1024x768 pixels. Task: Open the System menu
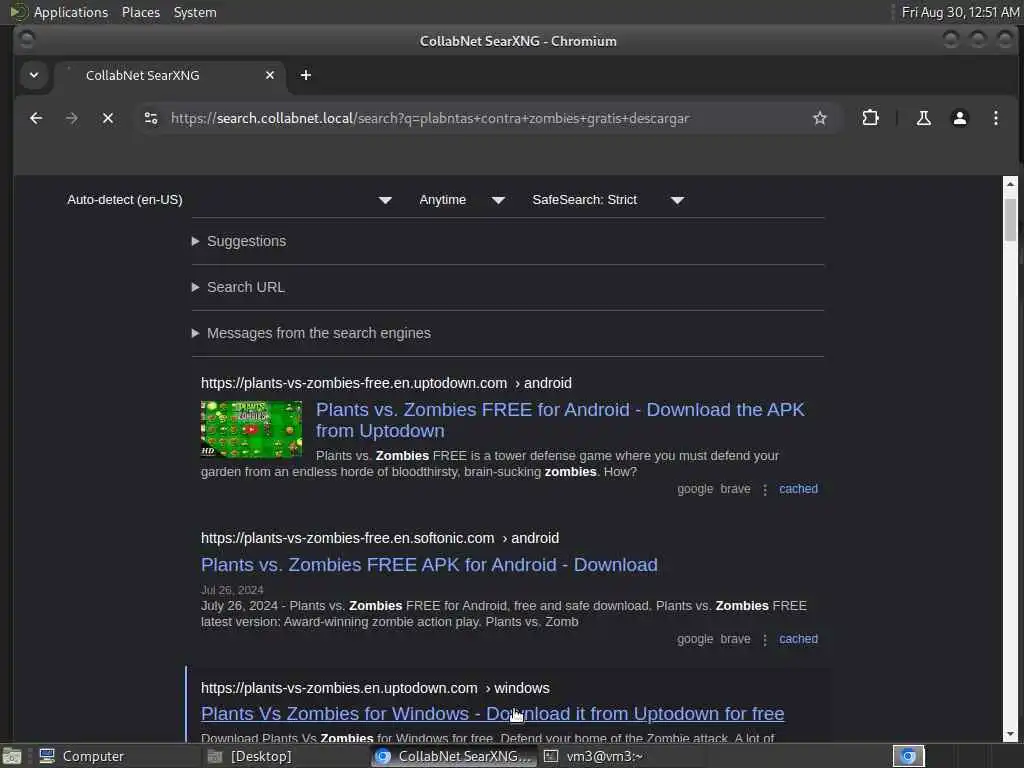(x=195, y=12)
